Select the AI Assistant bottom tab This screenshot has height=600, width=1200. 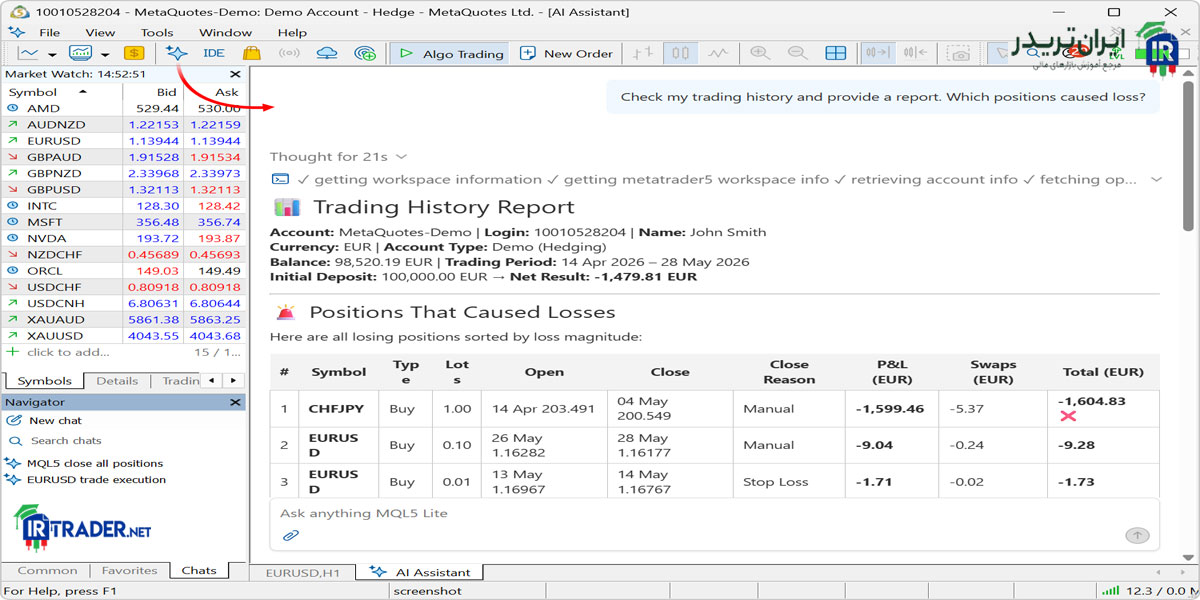click(421, 573)
